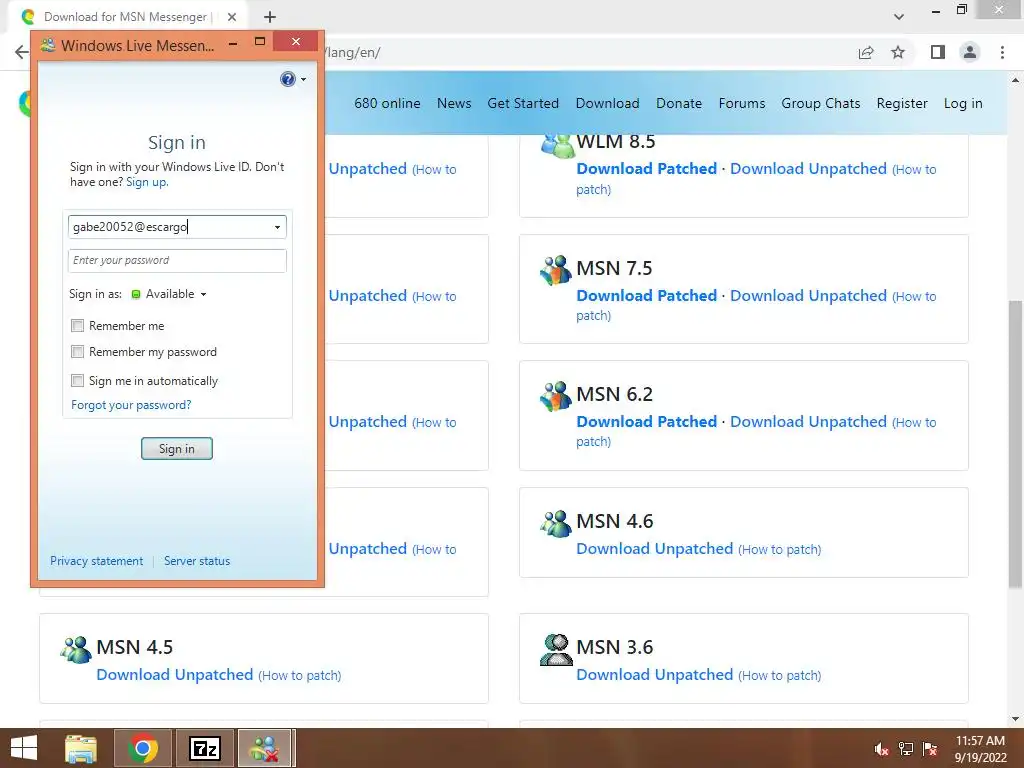Click the password input field

[x=177, y=261]
